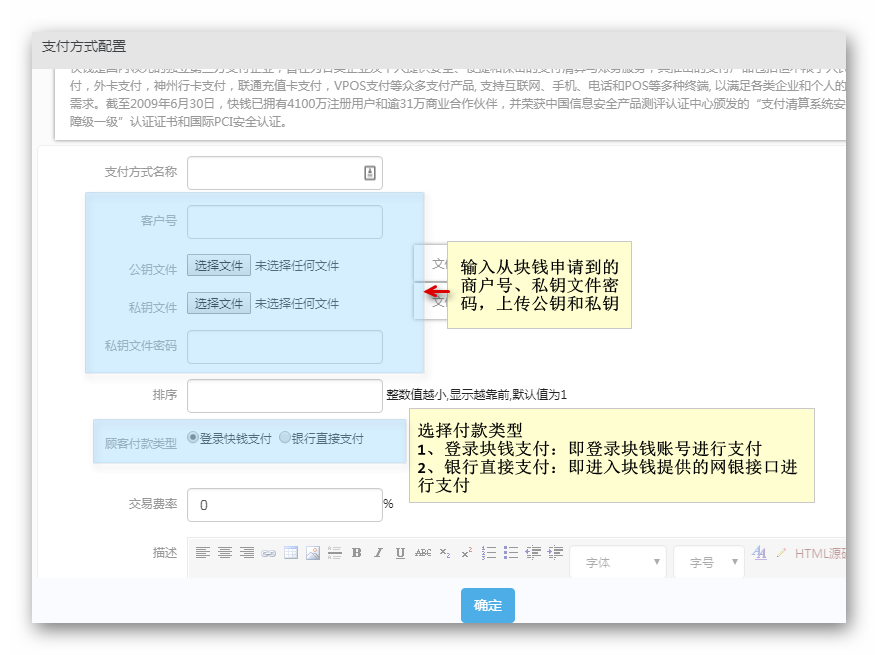The width and height of the screenshot is (878, 655).
Task: Decrease indent (outdent) icon
Action: click(x=533, y=553)
